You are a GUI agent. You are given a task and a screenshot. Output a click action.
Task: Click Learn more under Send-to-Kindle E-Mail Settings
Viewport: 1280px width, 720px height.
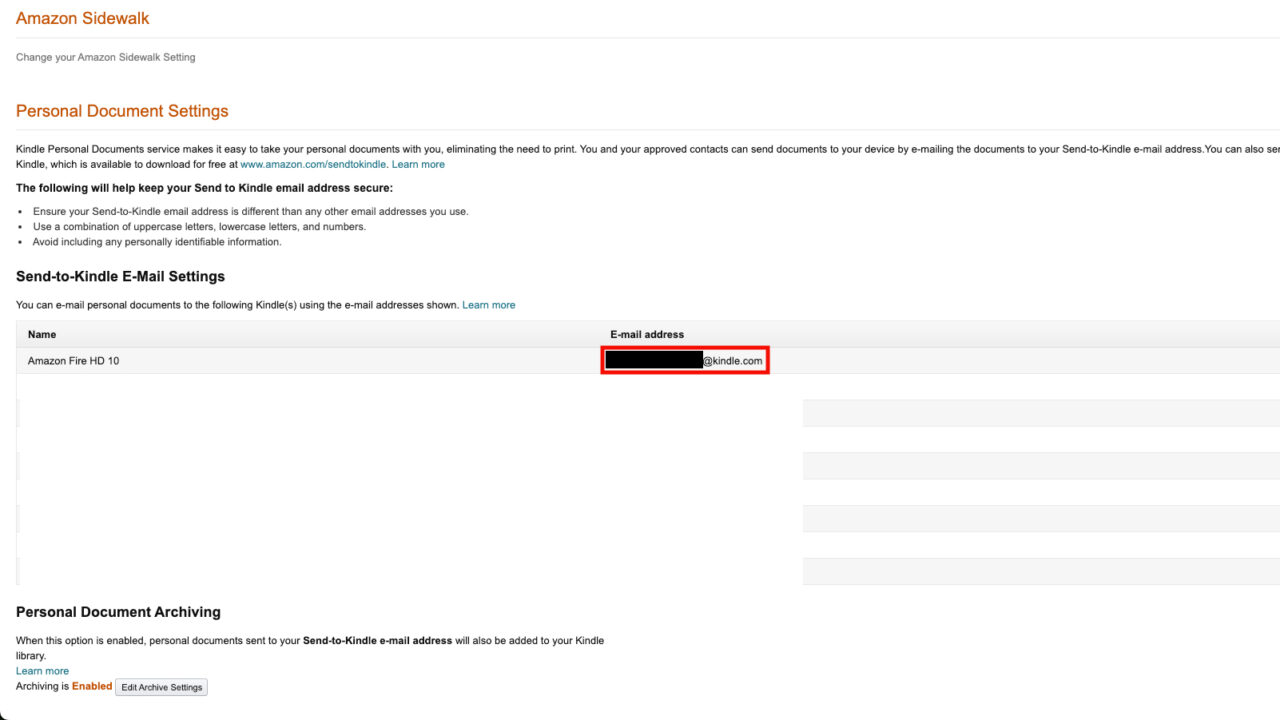click(x=488, y=304)
